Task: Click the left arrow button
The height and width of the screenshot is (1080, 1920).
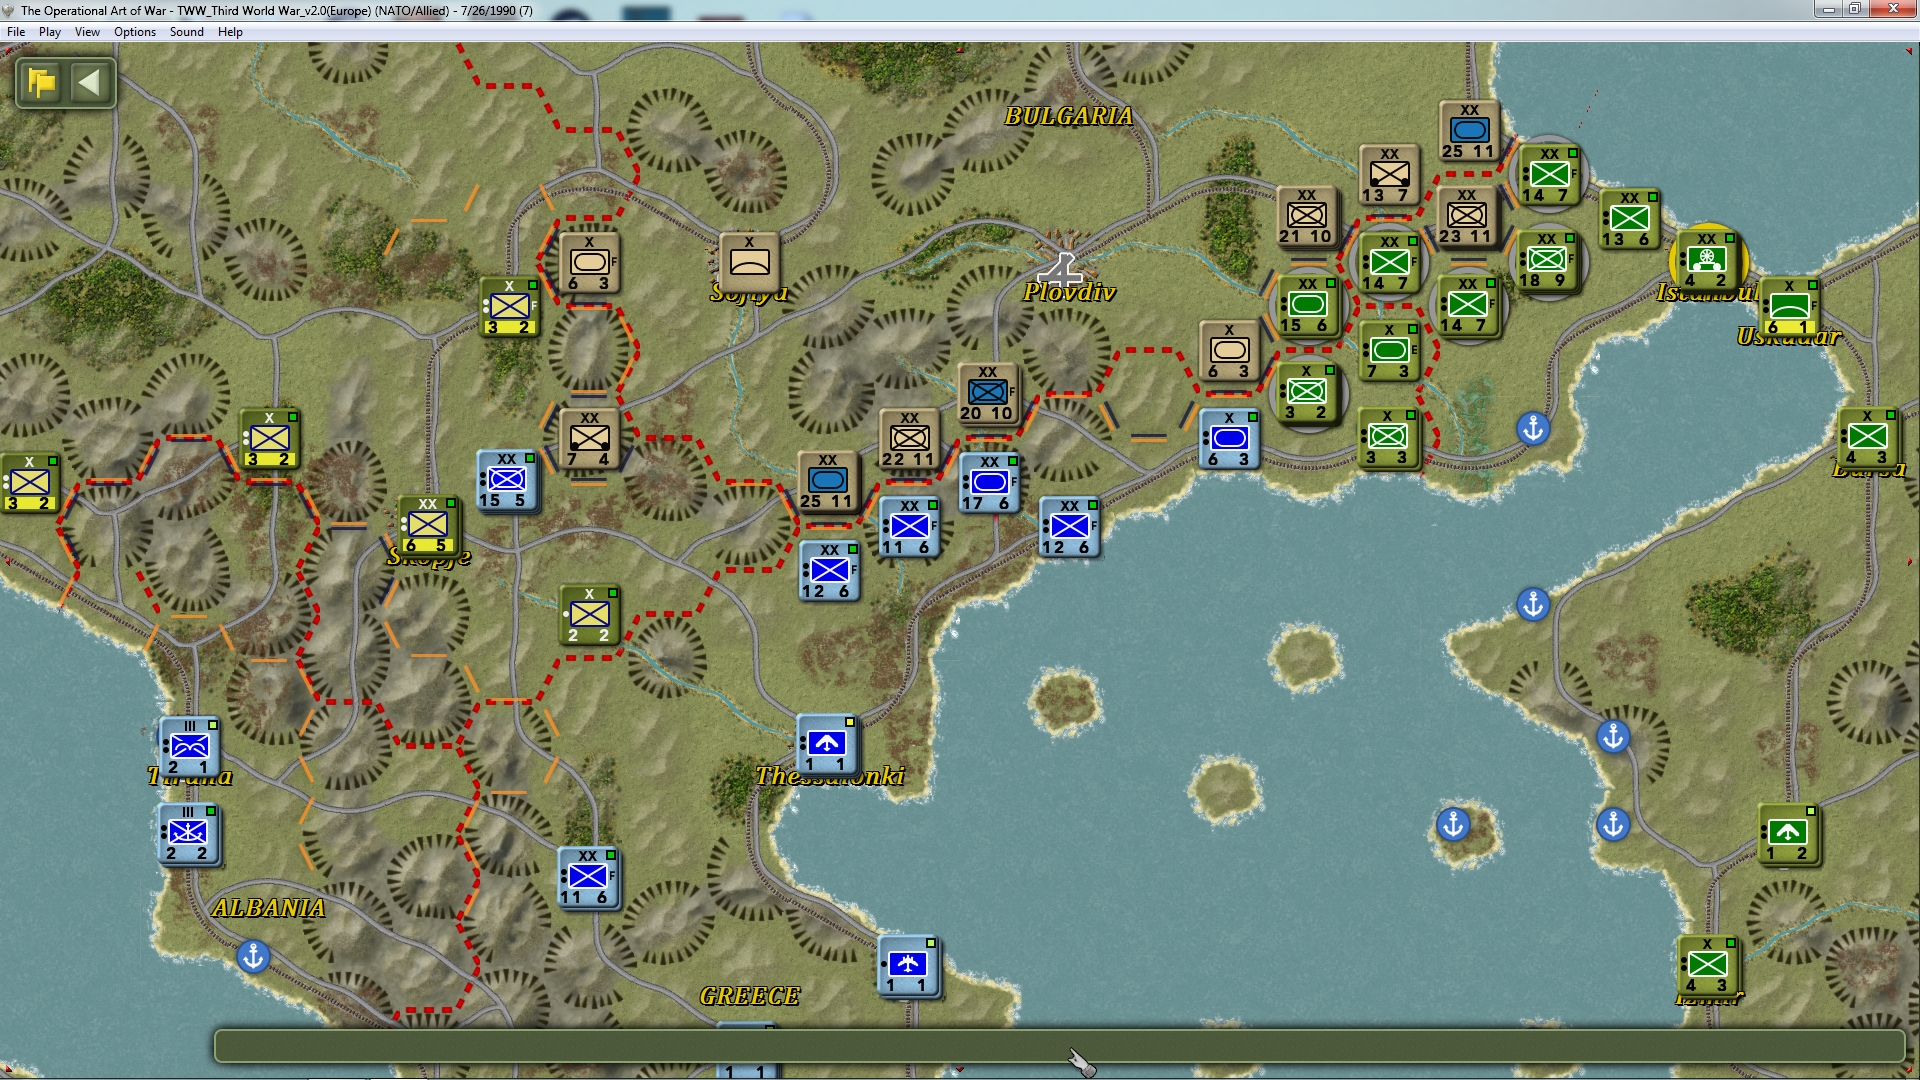Action: (x=90, y=82)
